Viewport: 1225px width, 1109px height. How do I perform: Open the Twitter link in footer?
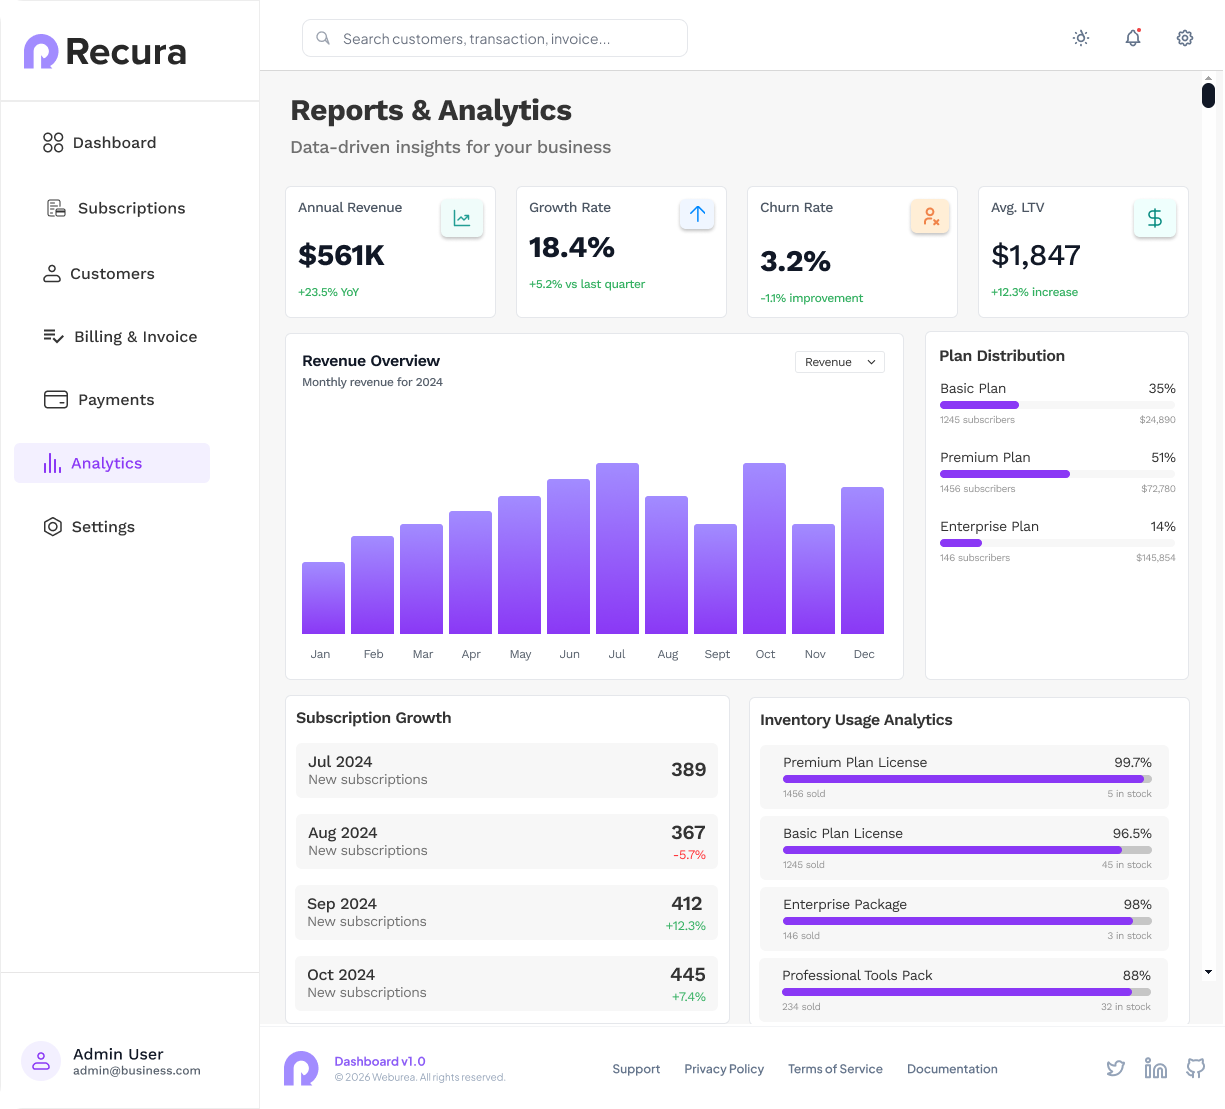point(1116,1068)
